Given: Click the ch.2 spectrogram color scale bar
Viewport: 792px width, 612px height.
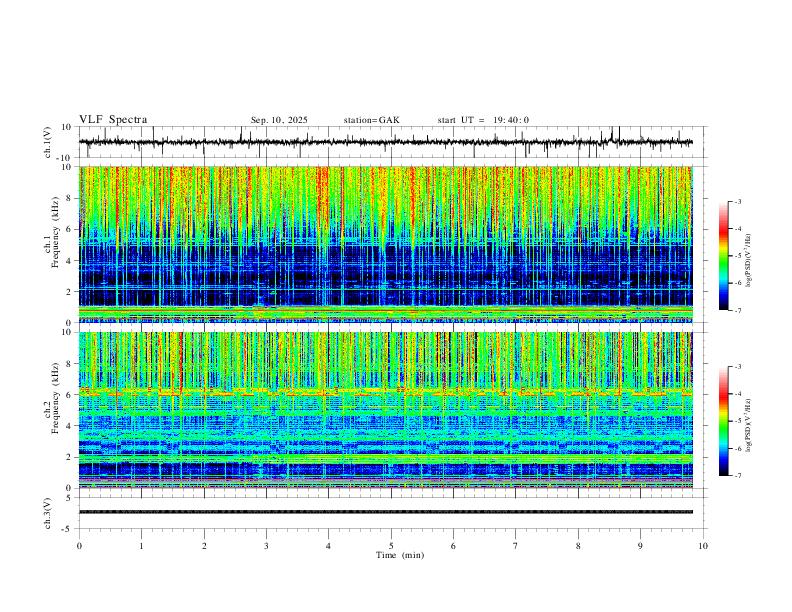Looking at the screenshot, I should (x=723, y=421).
